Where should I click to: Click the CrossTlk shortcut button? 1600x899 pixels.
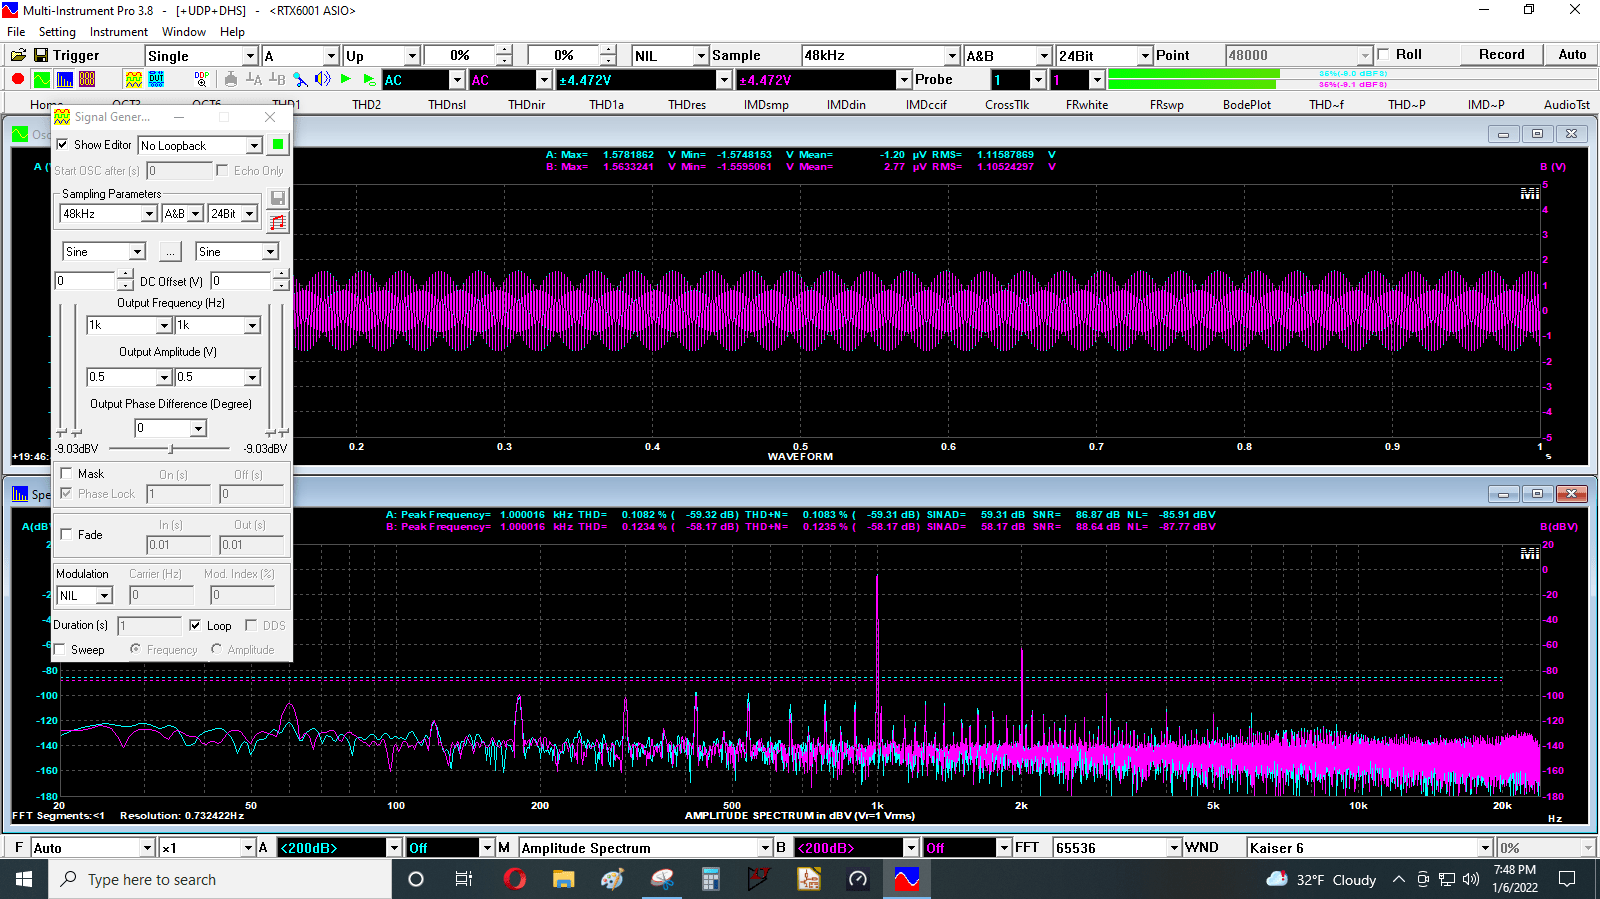point(1007,104)
